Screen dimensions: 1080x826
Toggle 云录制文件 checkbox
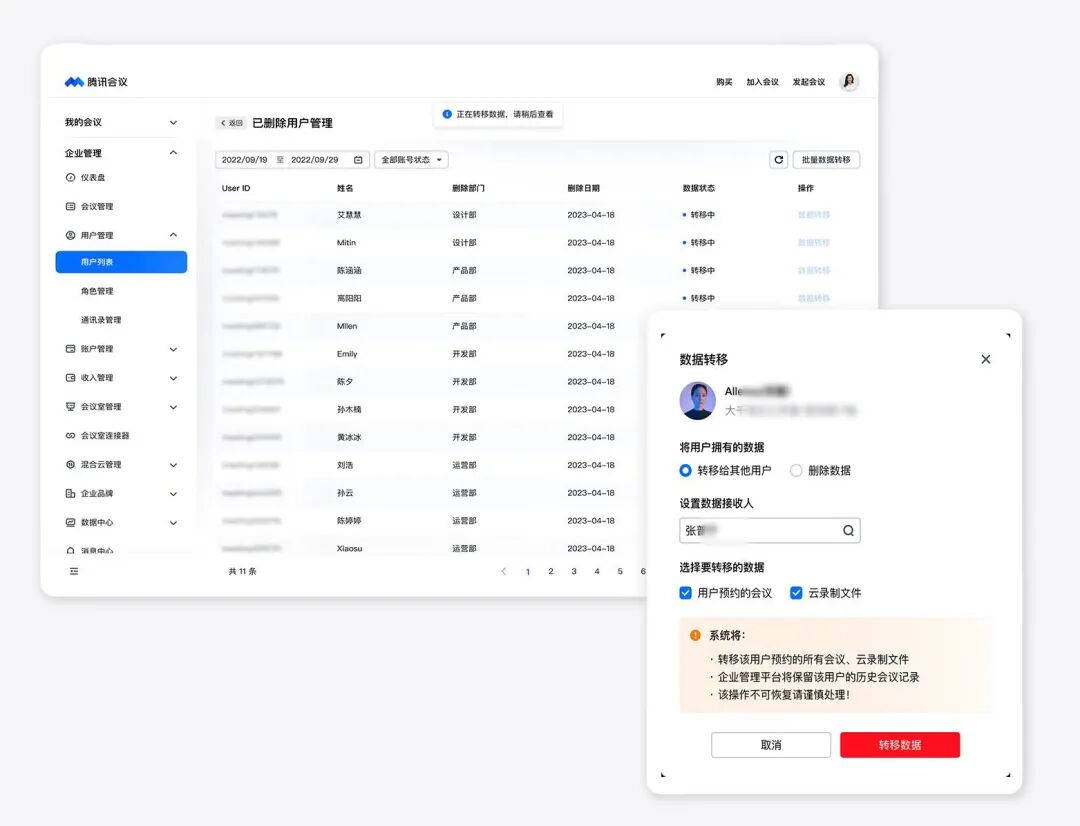coord(796,593)
